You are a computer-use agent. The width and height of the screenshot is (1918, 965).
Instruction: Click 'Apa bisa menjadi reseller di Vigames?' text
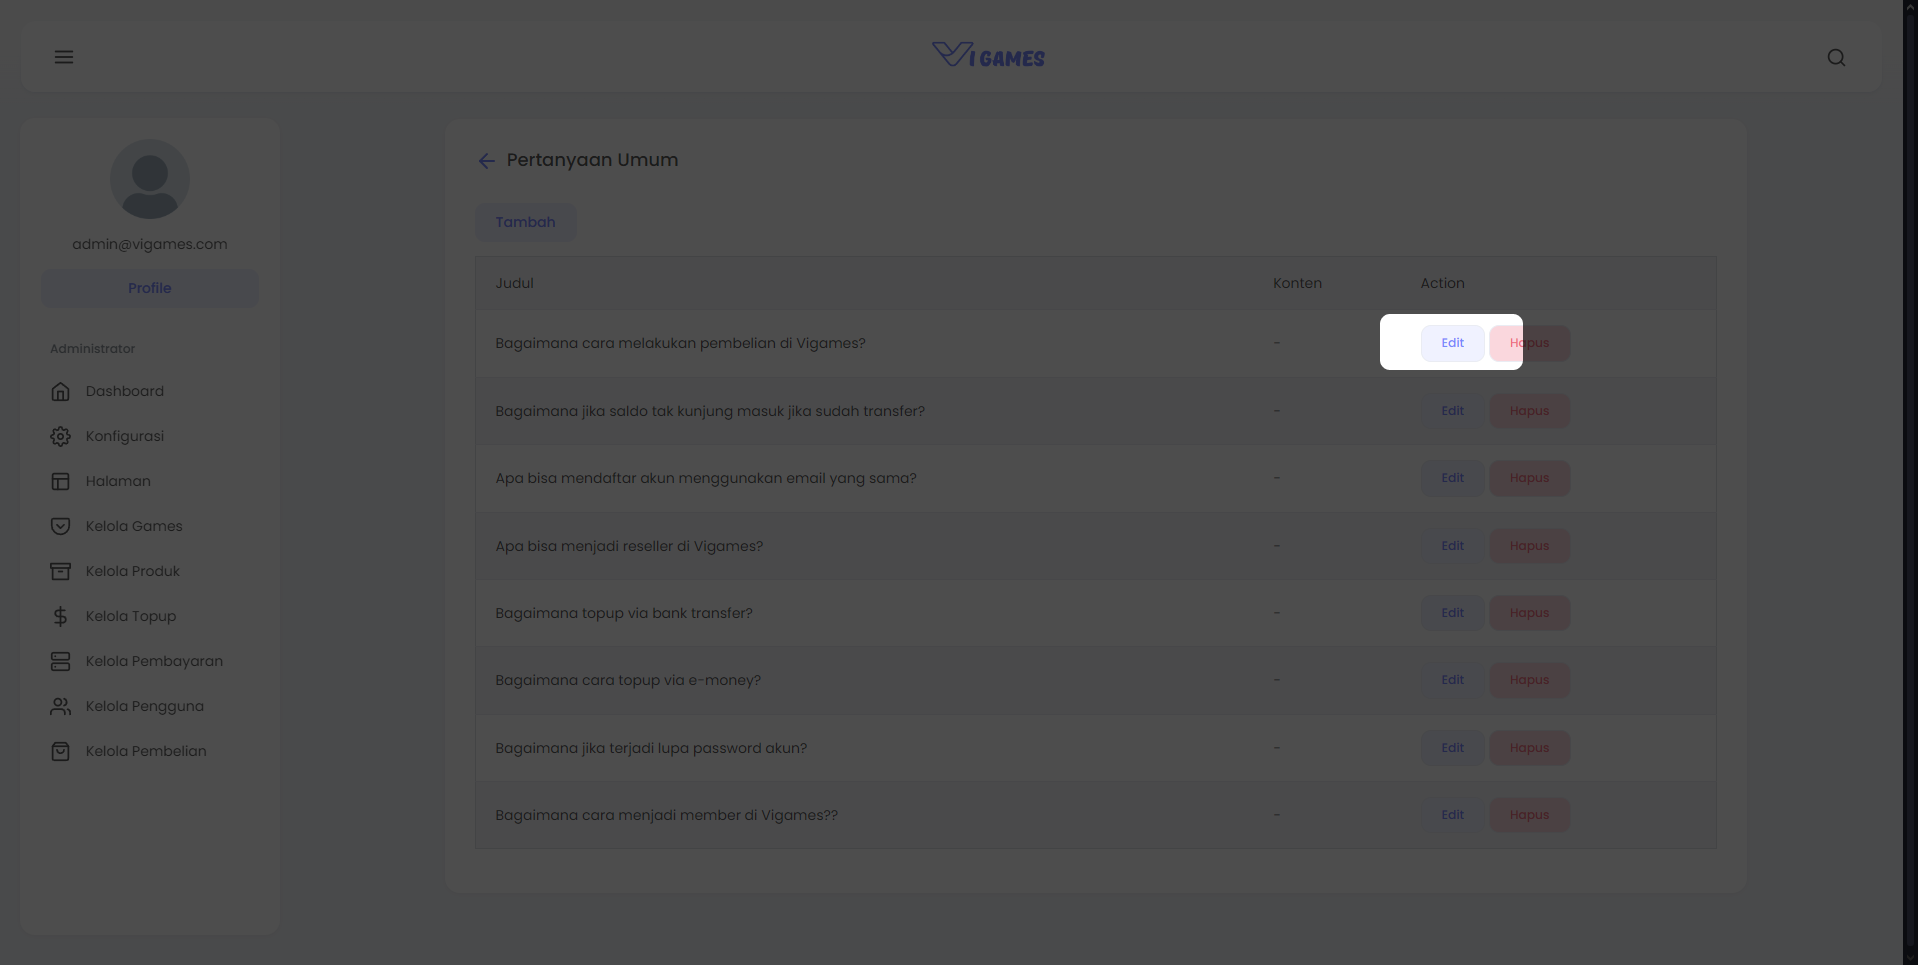(629, 546)
